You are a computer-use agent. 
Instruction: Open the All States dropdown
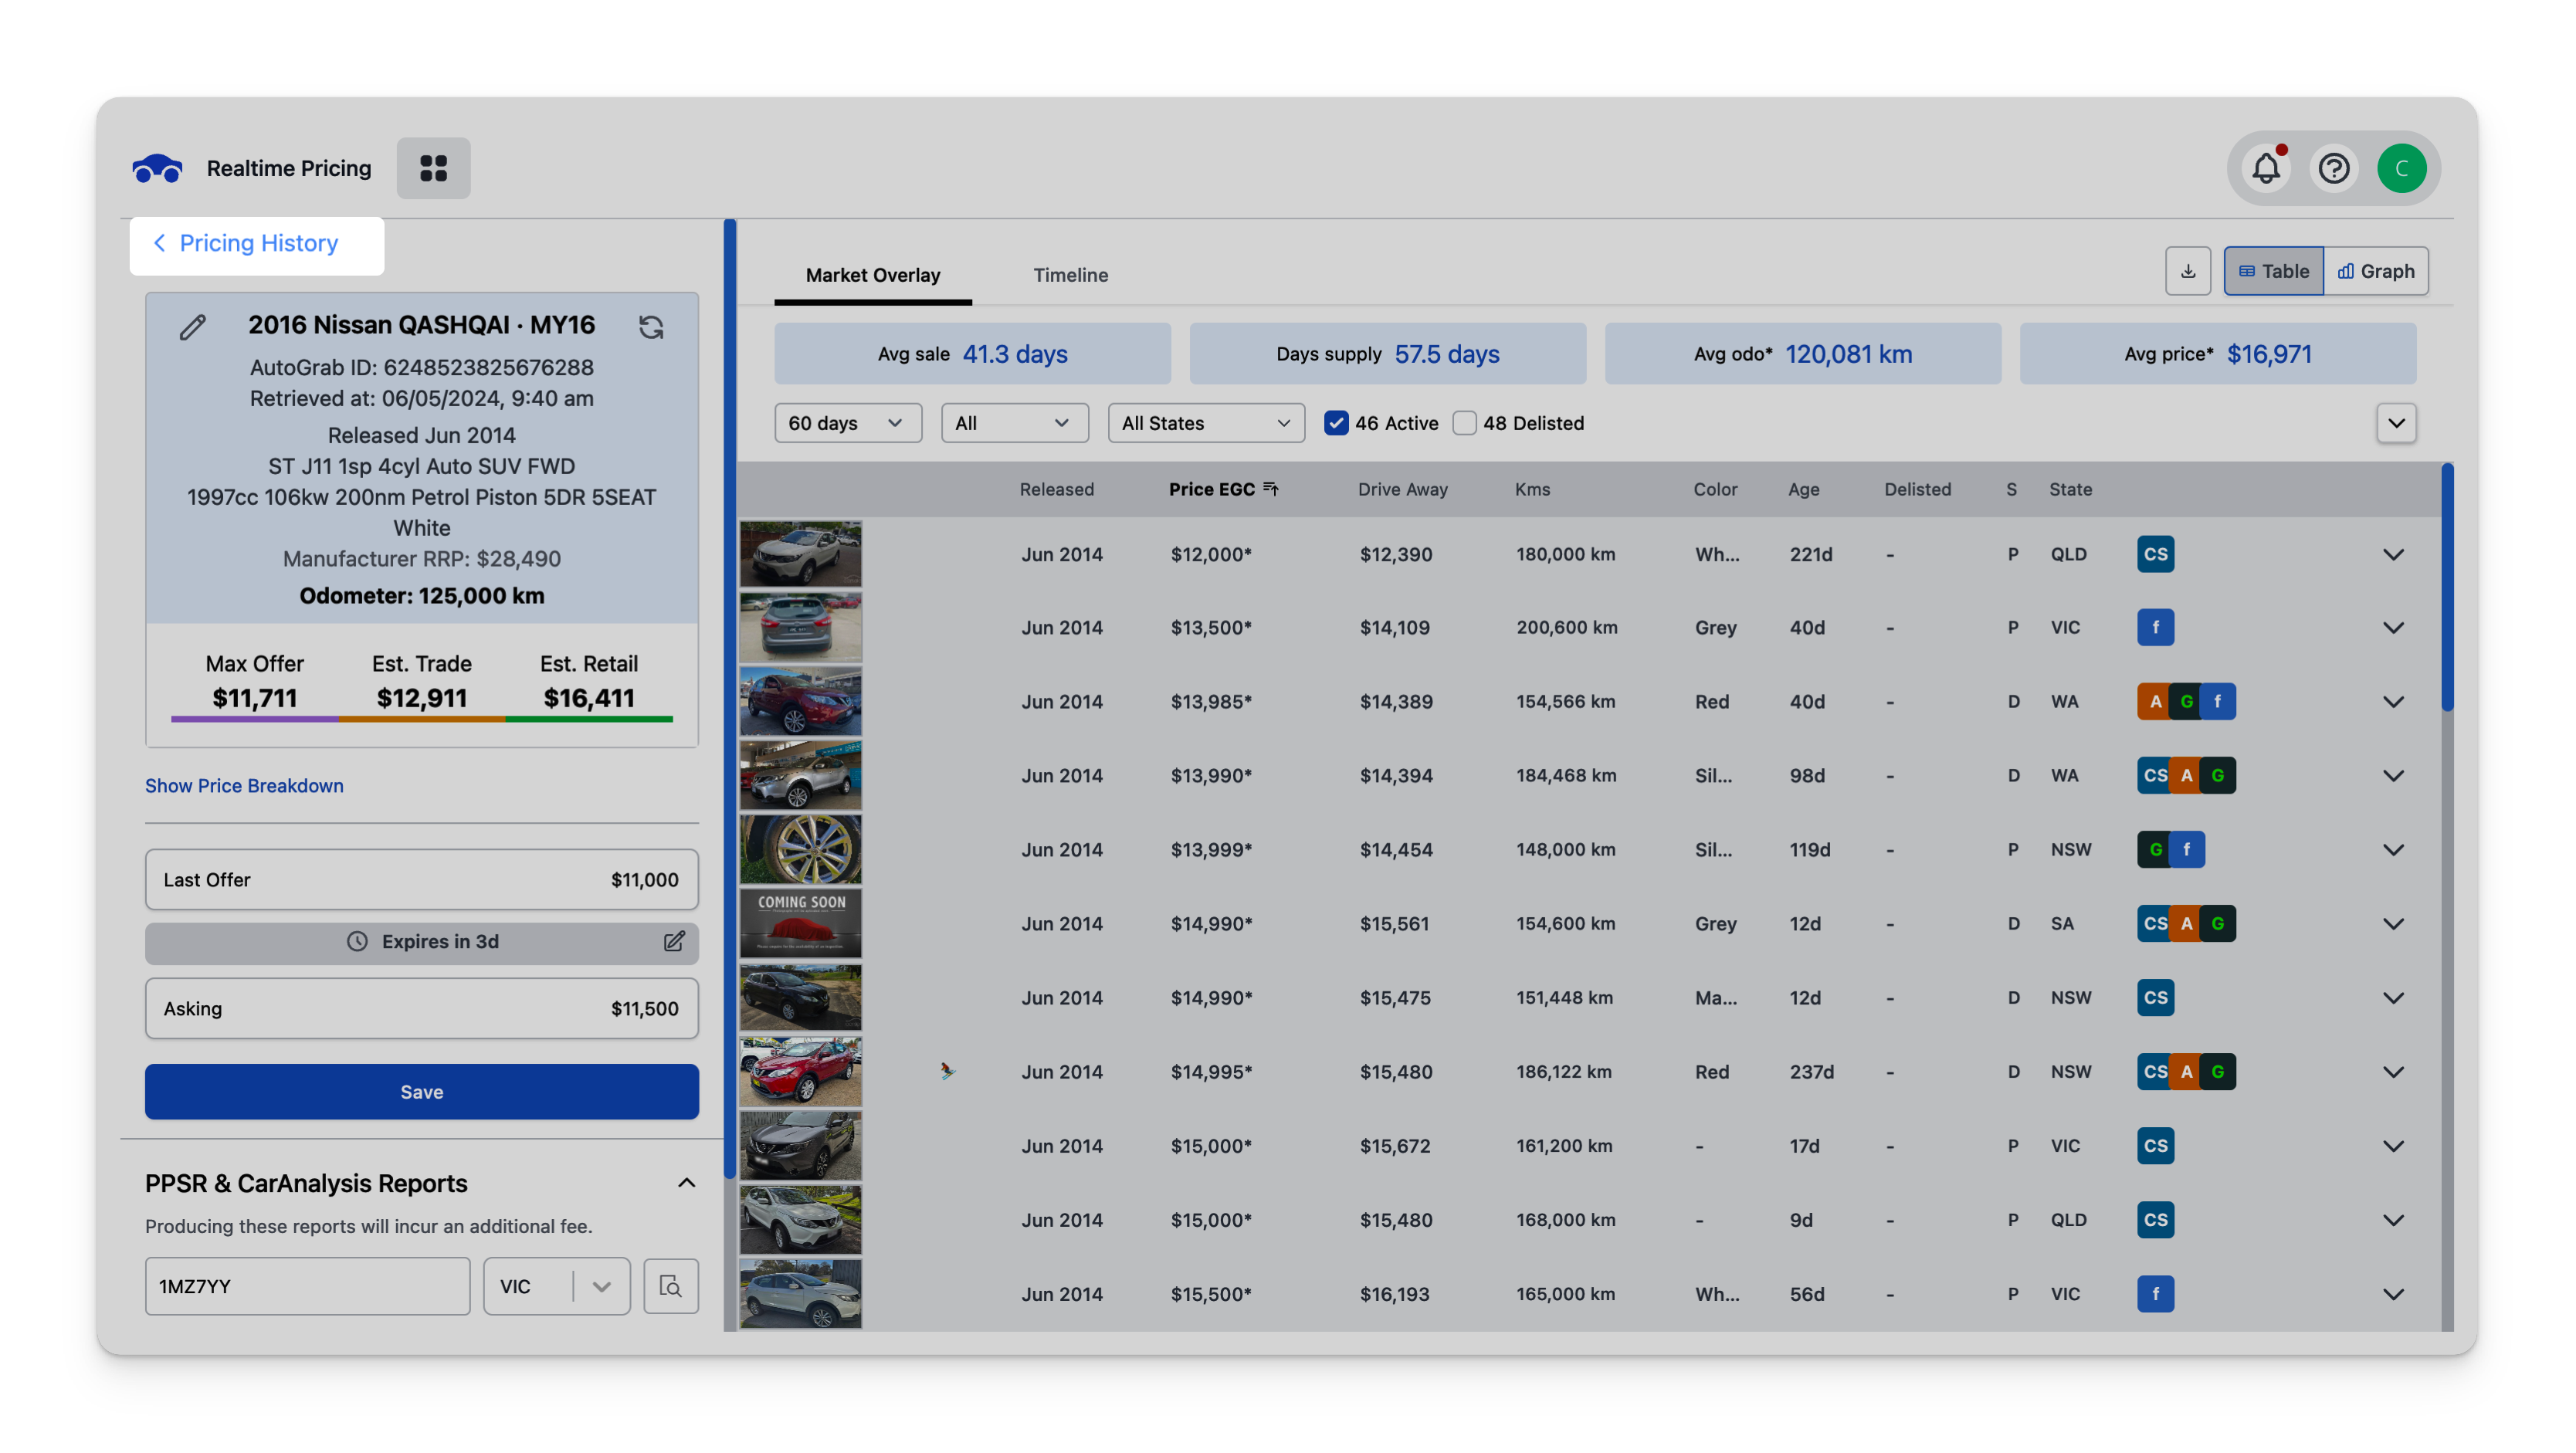1205,423
